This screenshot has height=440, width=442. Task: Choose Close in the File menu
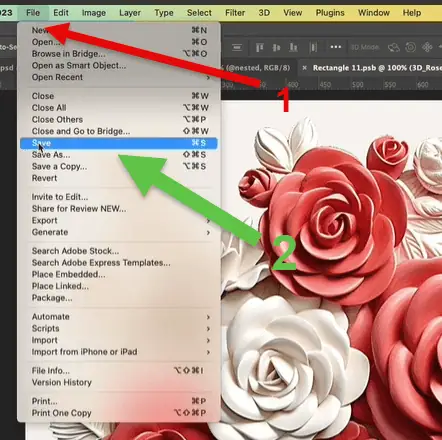tap(119, 96)
